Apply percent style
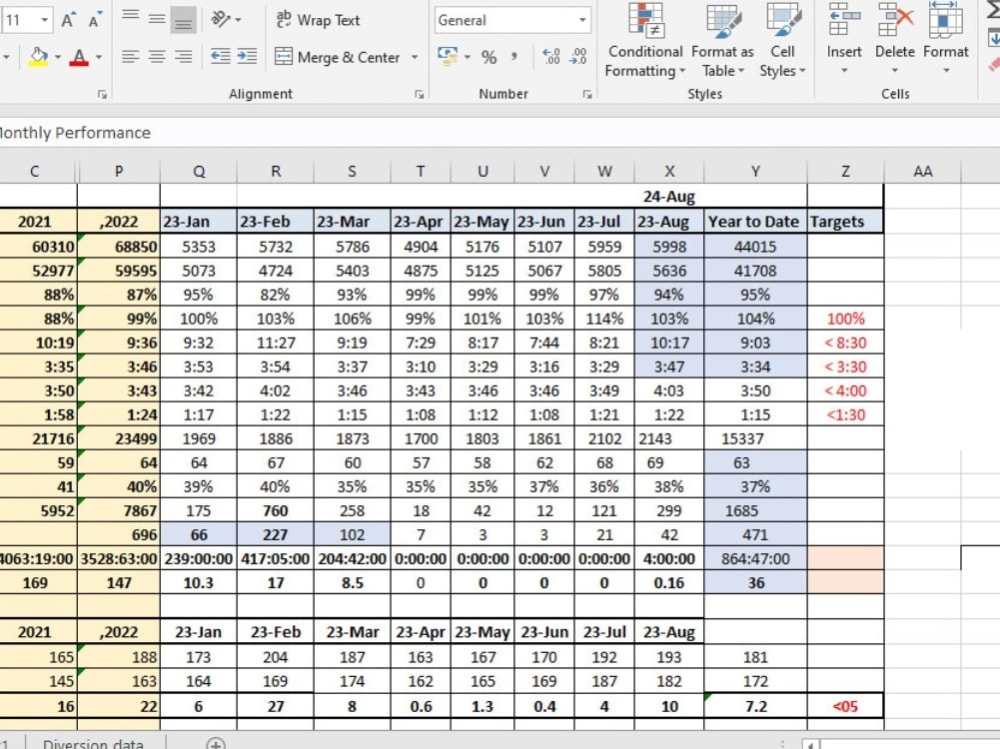The height and width of the screenshot is (749, 1000). coord(489,57)
